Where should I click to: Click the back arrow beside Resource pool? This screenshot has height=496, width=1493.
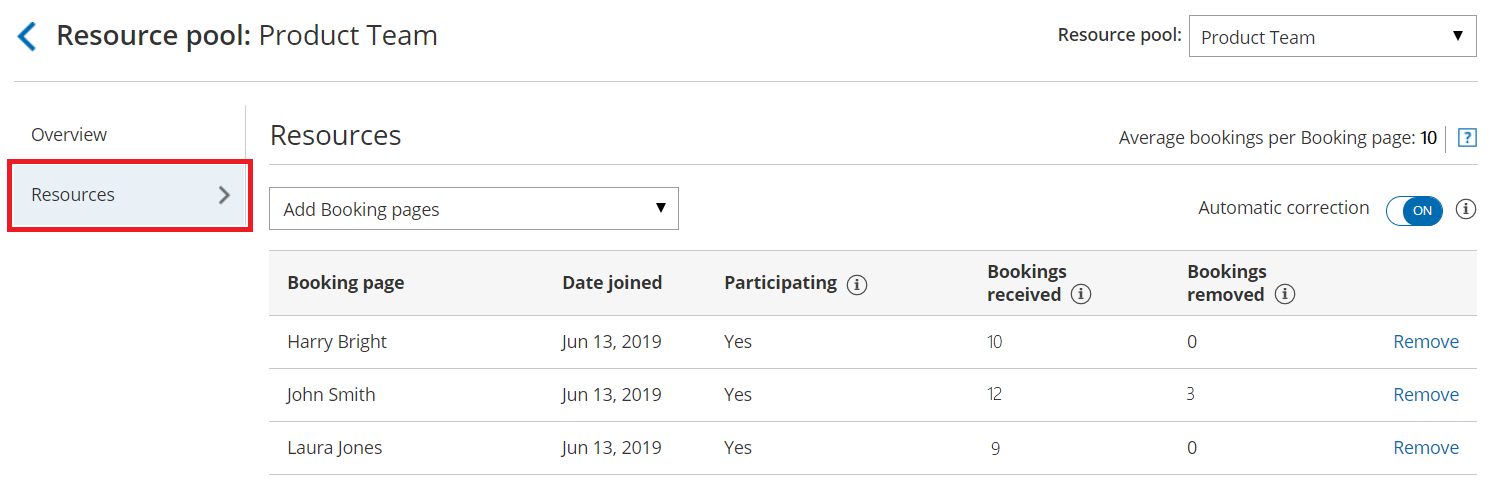coord(27,37)
